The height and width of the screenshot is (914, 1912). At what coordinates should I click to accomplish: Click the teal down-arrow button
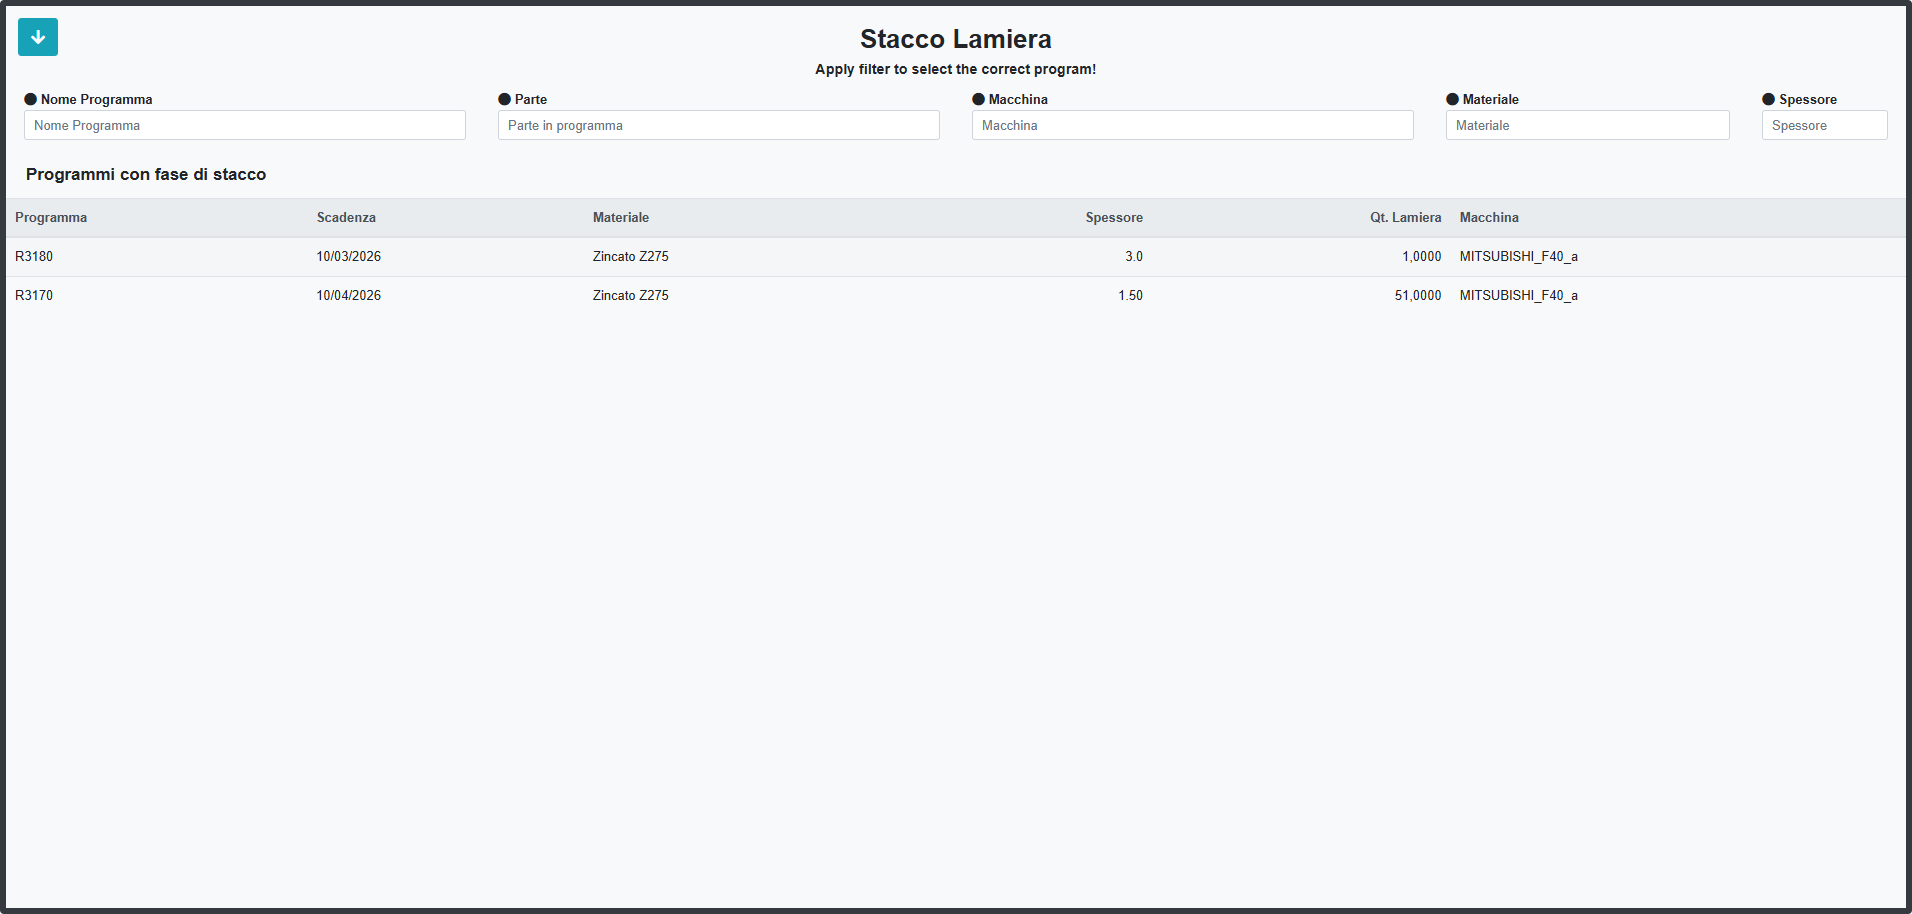[x=38, y=37]
